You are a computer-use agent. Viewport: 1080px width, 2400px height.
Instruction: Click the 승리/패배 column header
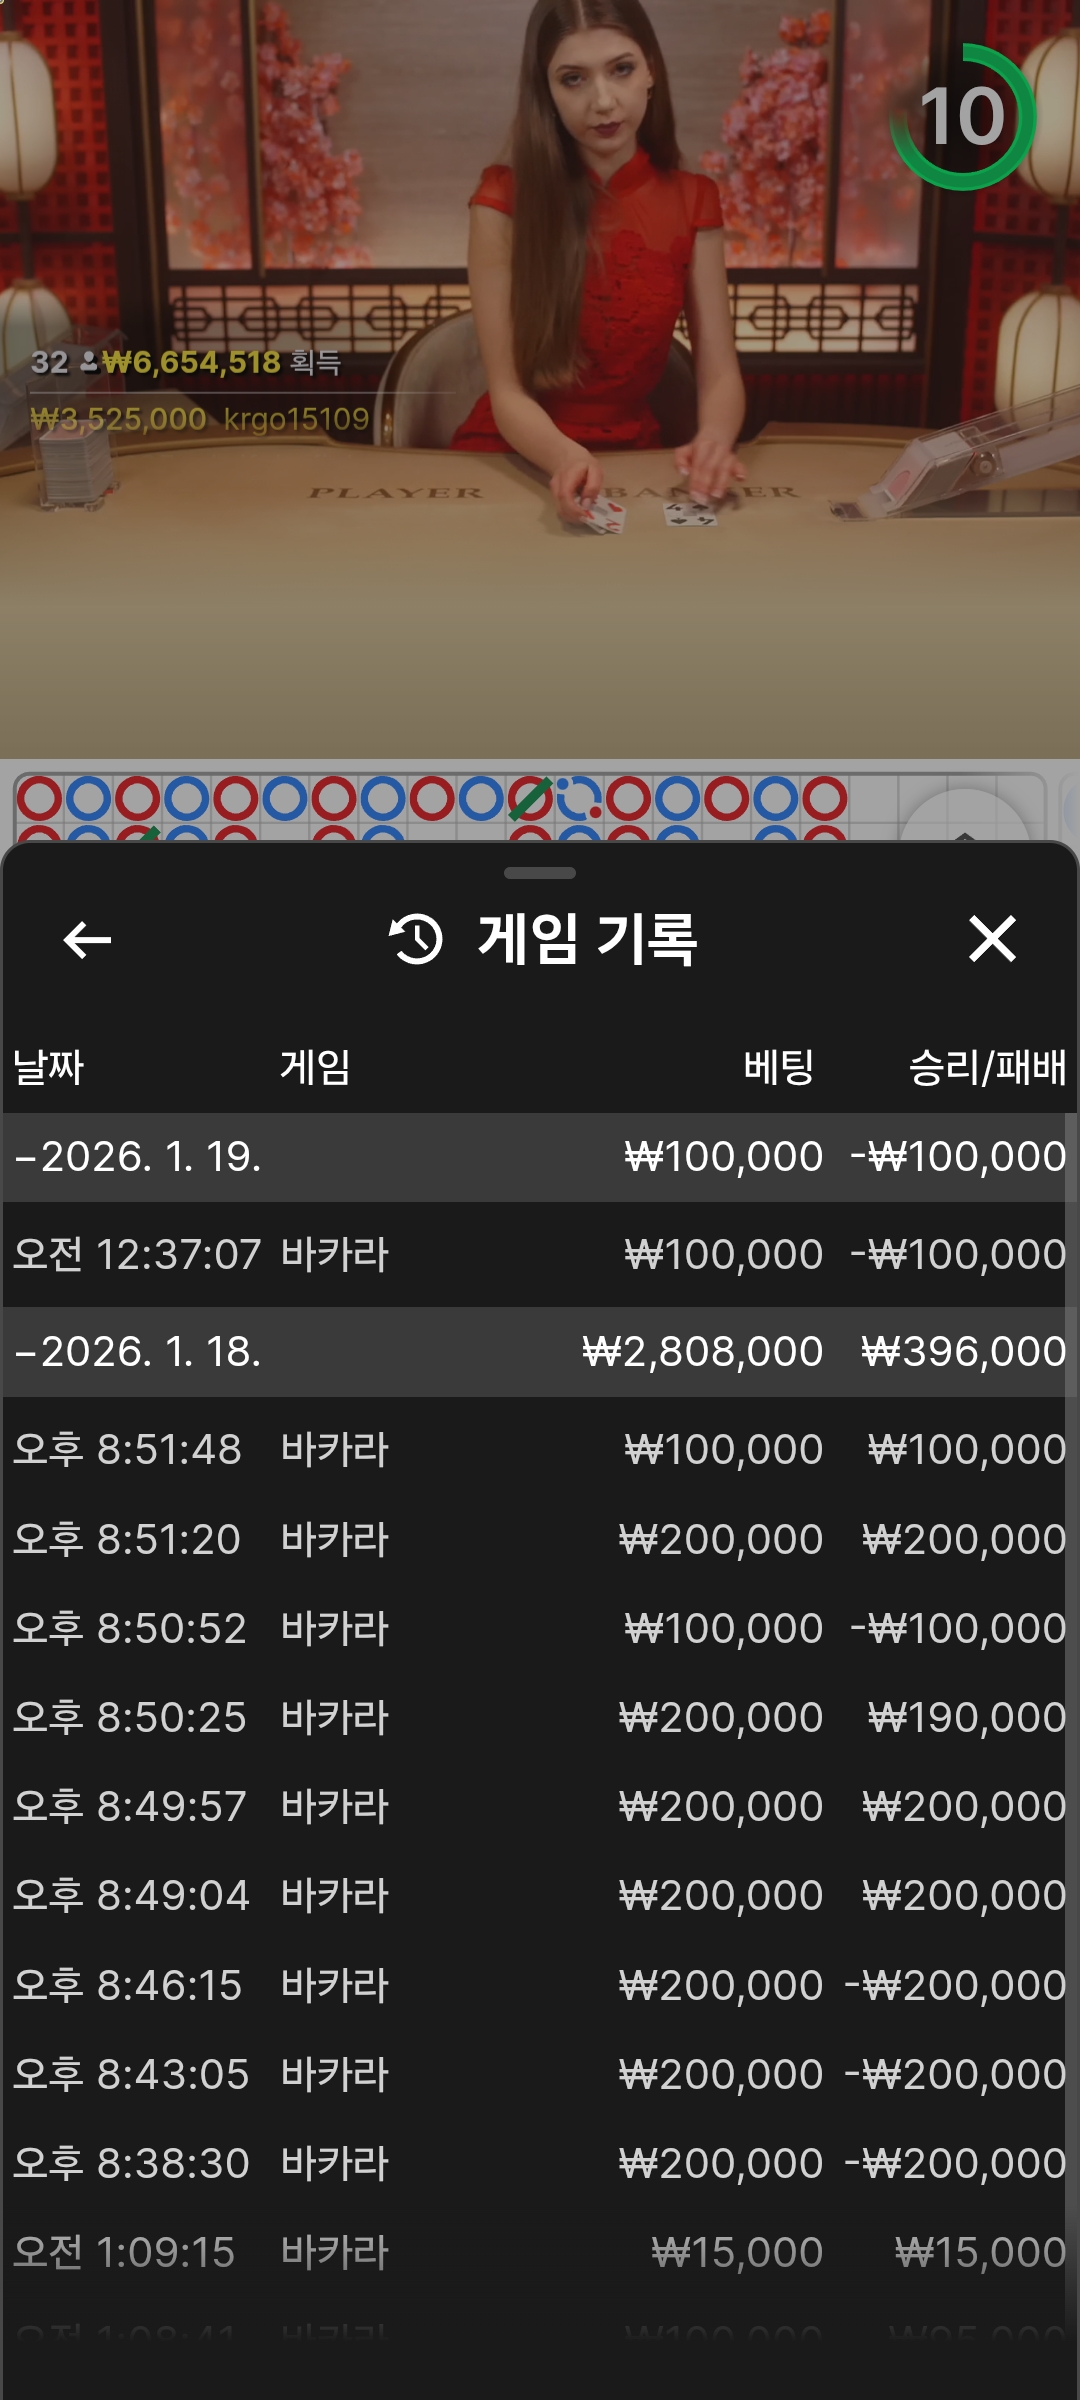tap(986, 1067)
